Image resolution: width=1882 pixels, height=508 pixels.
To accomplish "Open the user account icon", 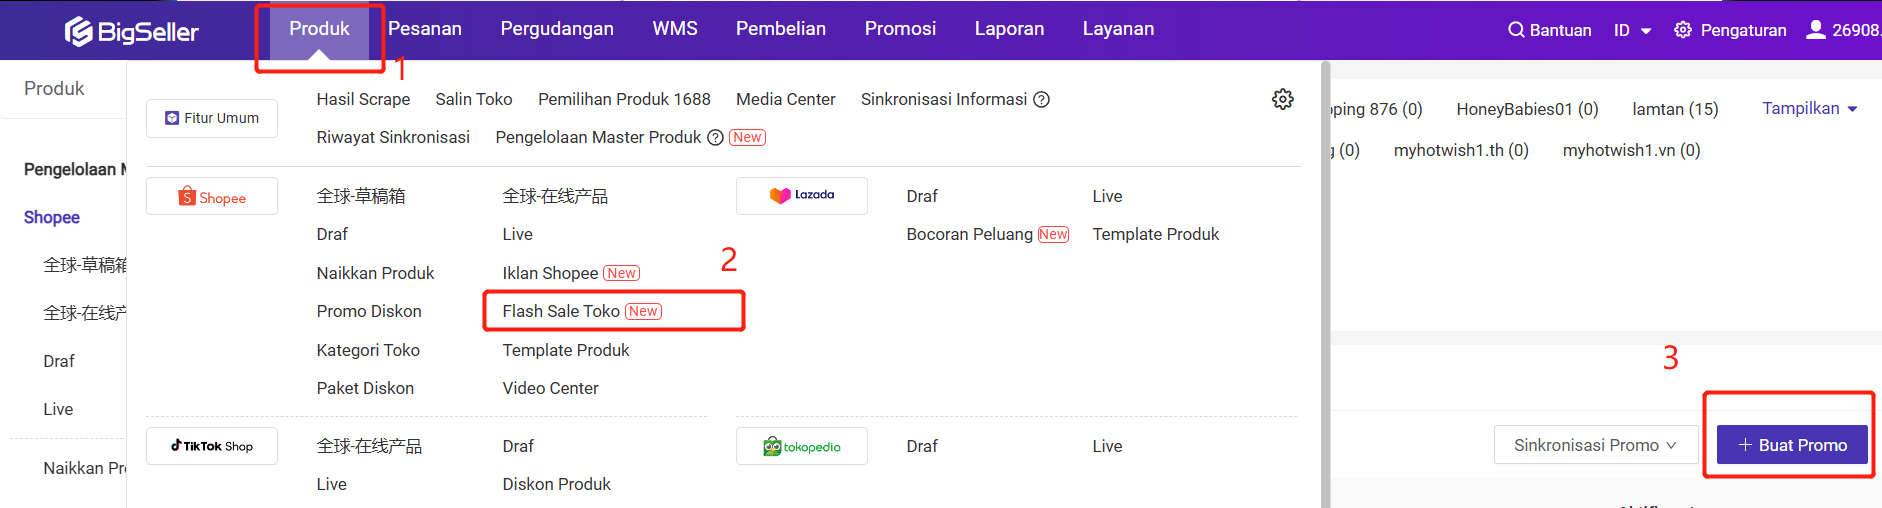I will click(x=1816, y=29).
